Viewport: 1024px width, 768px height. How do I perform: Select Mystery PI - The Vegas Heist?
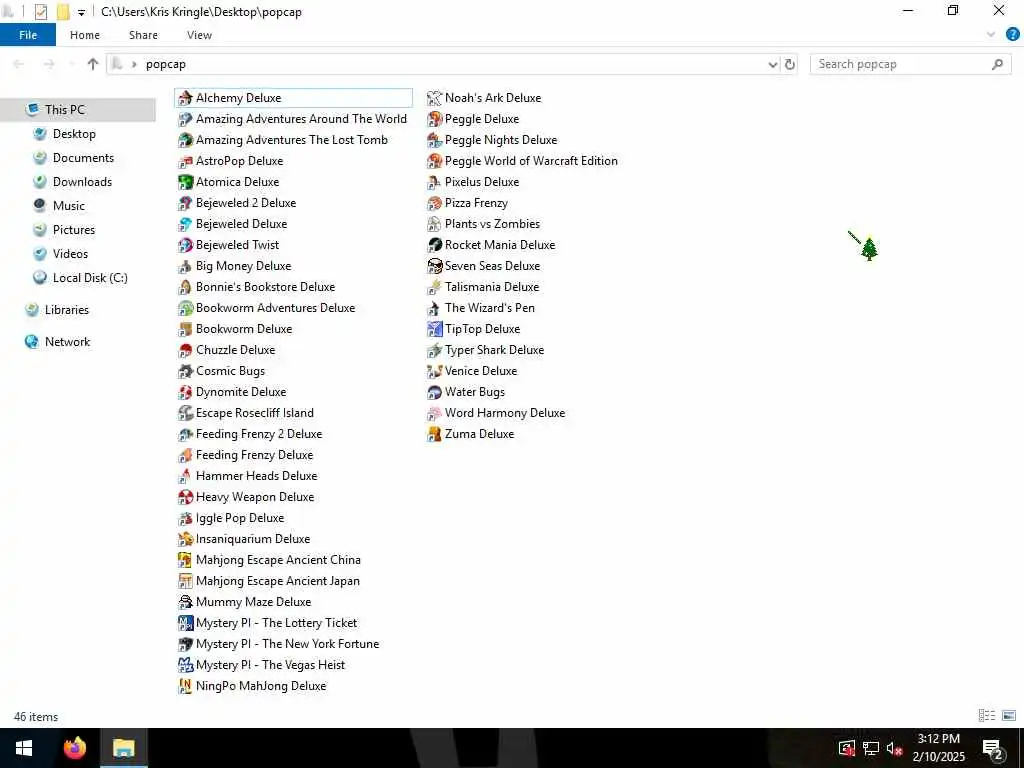pos(270,665)
